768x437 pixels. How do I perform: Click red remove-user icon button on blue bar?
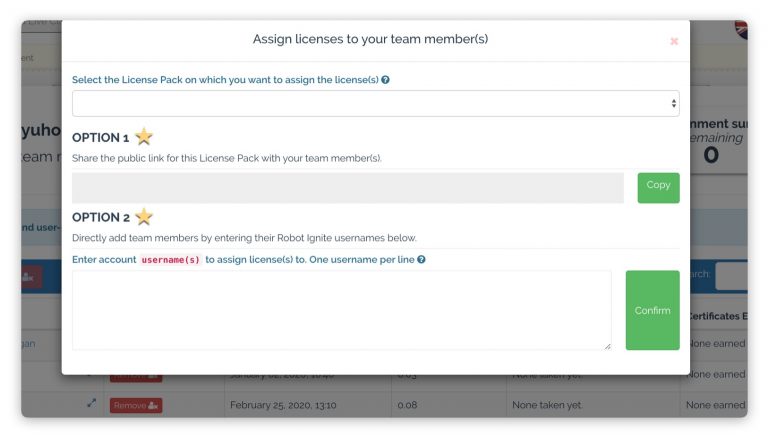tap(31, 277)
